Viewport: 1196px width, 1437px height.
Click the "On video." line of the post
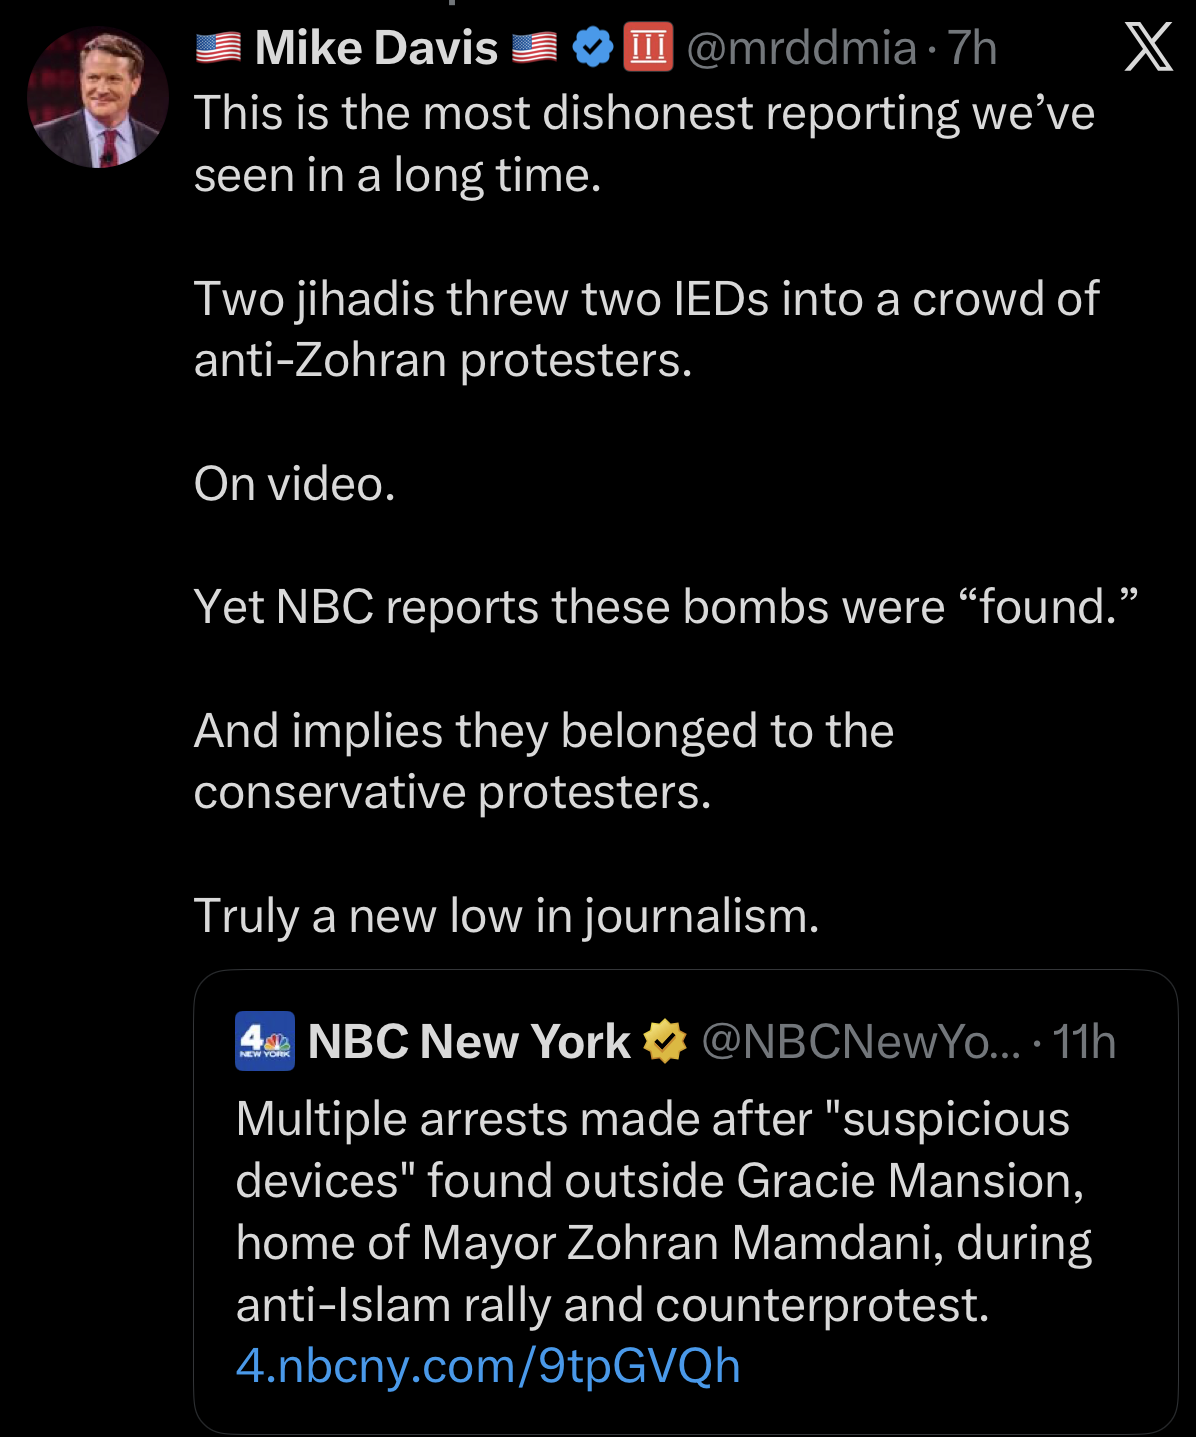295,484
